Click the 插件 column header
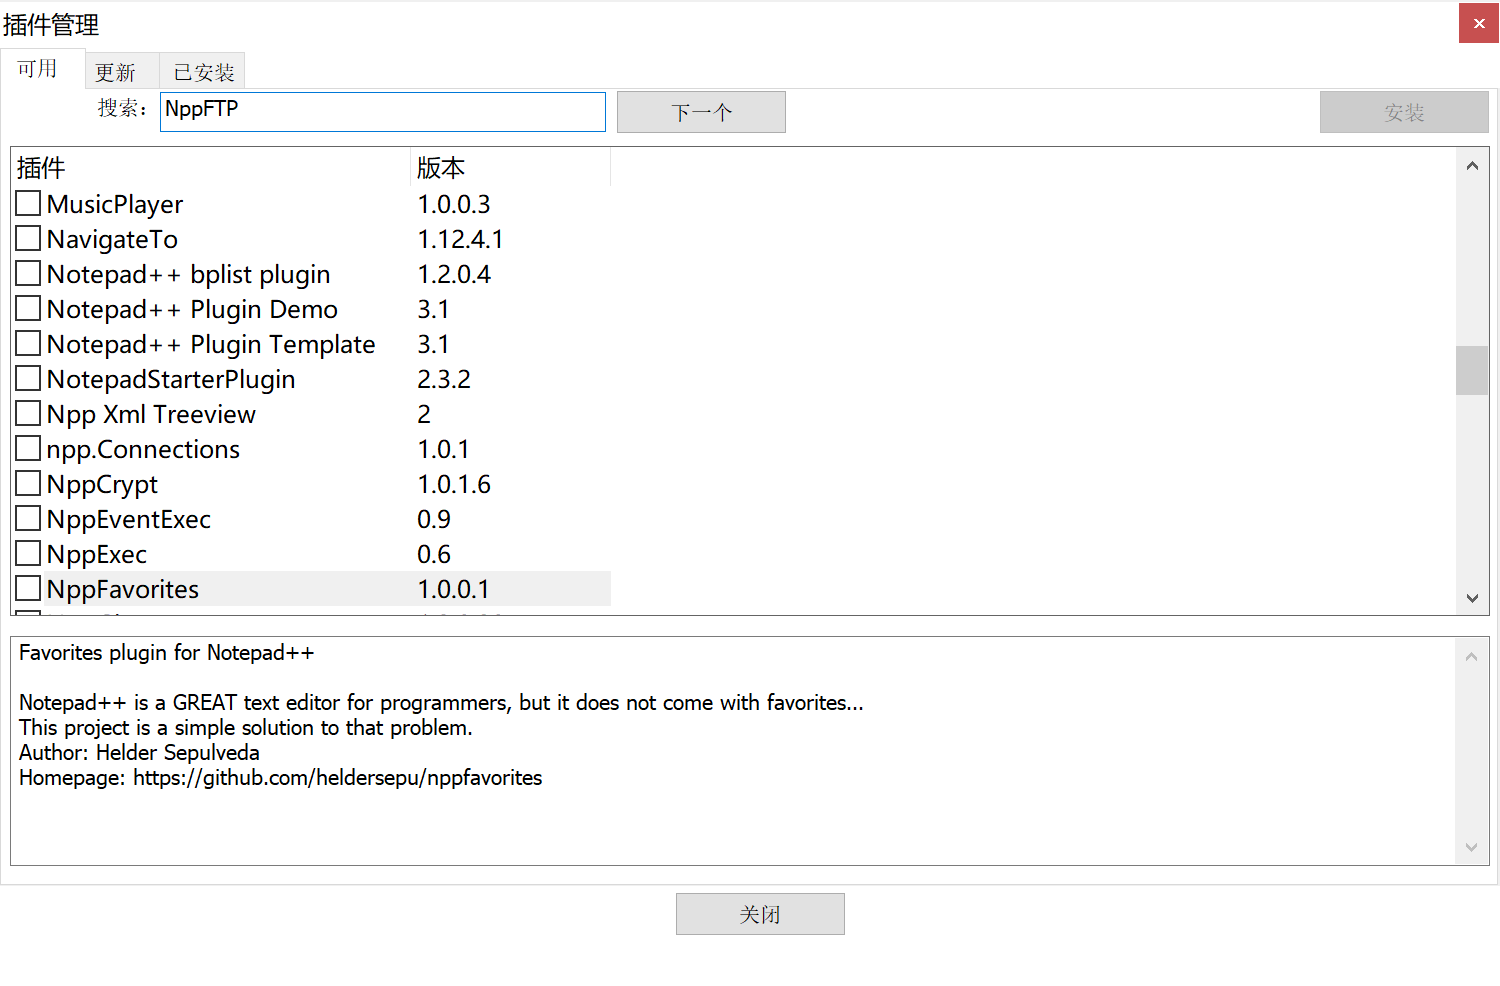1500x986 pixels. point(211,168)
